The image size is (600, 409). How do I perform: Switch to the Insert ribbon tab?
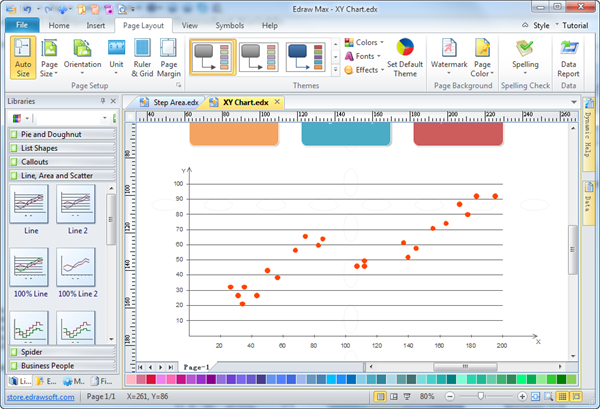pos(95,24)
